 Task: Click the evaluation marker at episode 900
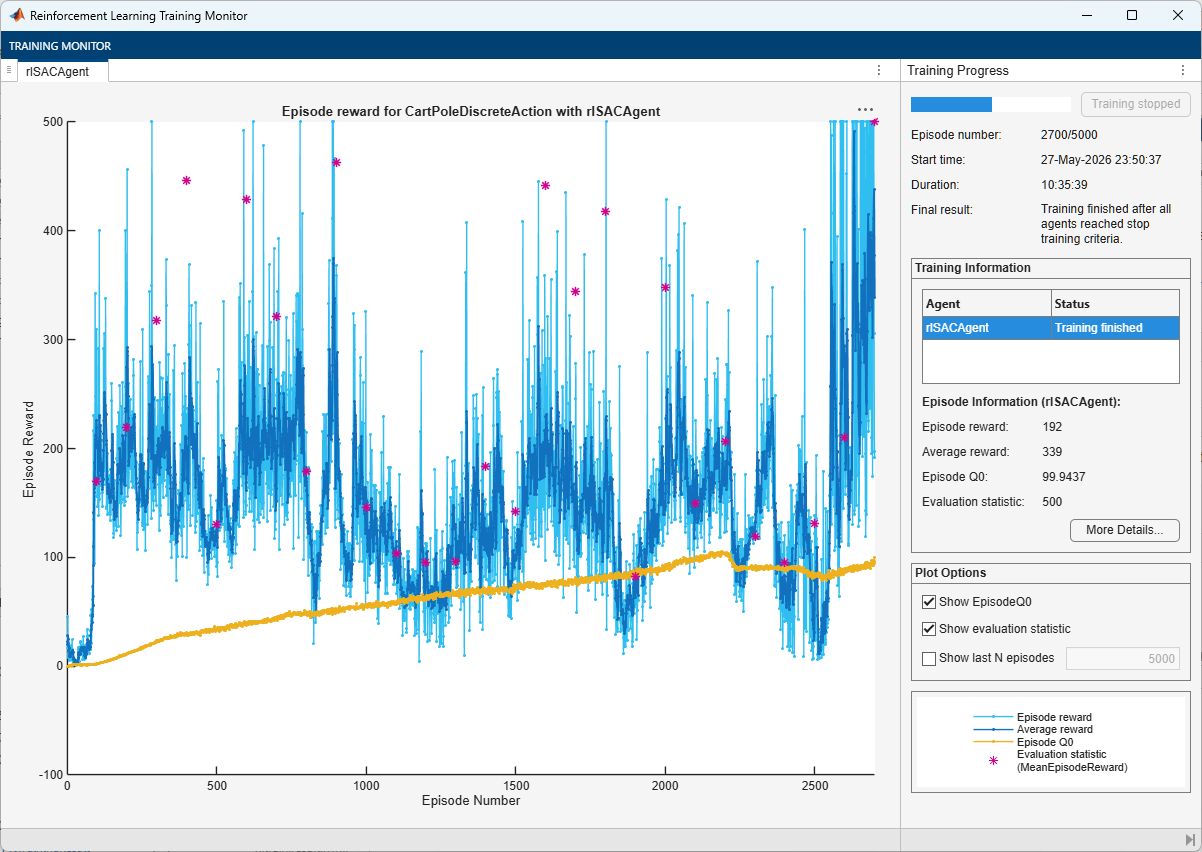click(x=336, y=162)
